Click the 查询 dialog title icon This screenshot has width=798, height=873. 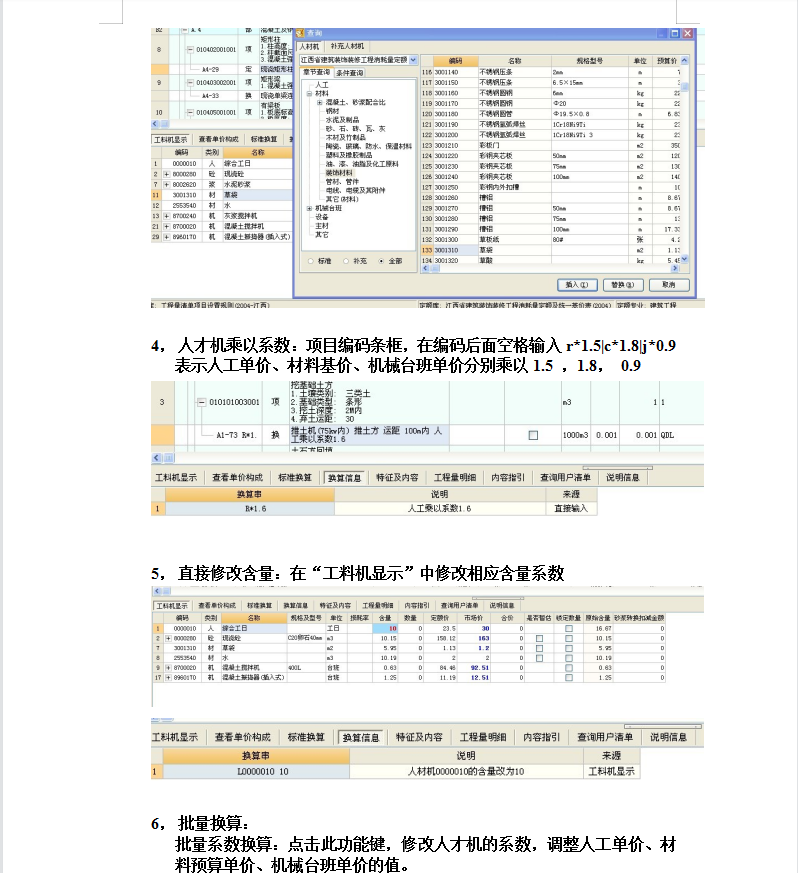pos(300,33)
